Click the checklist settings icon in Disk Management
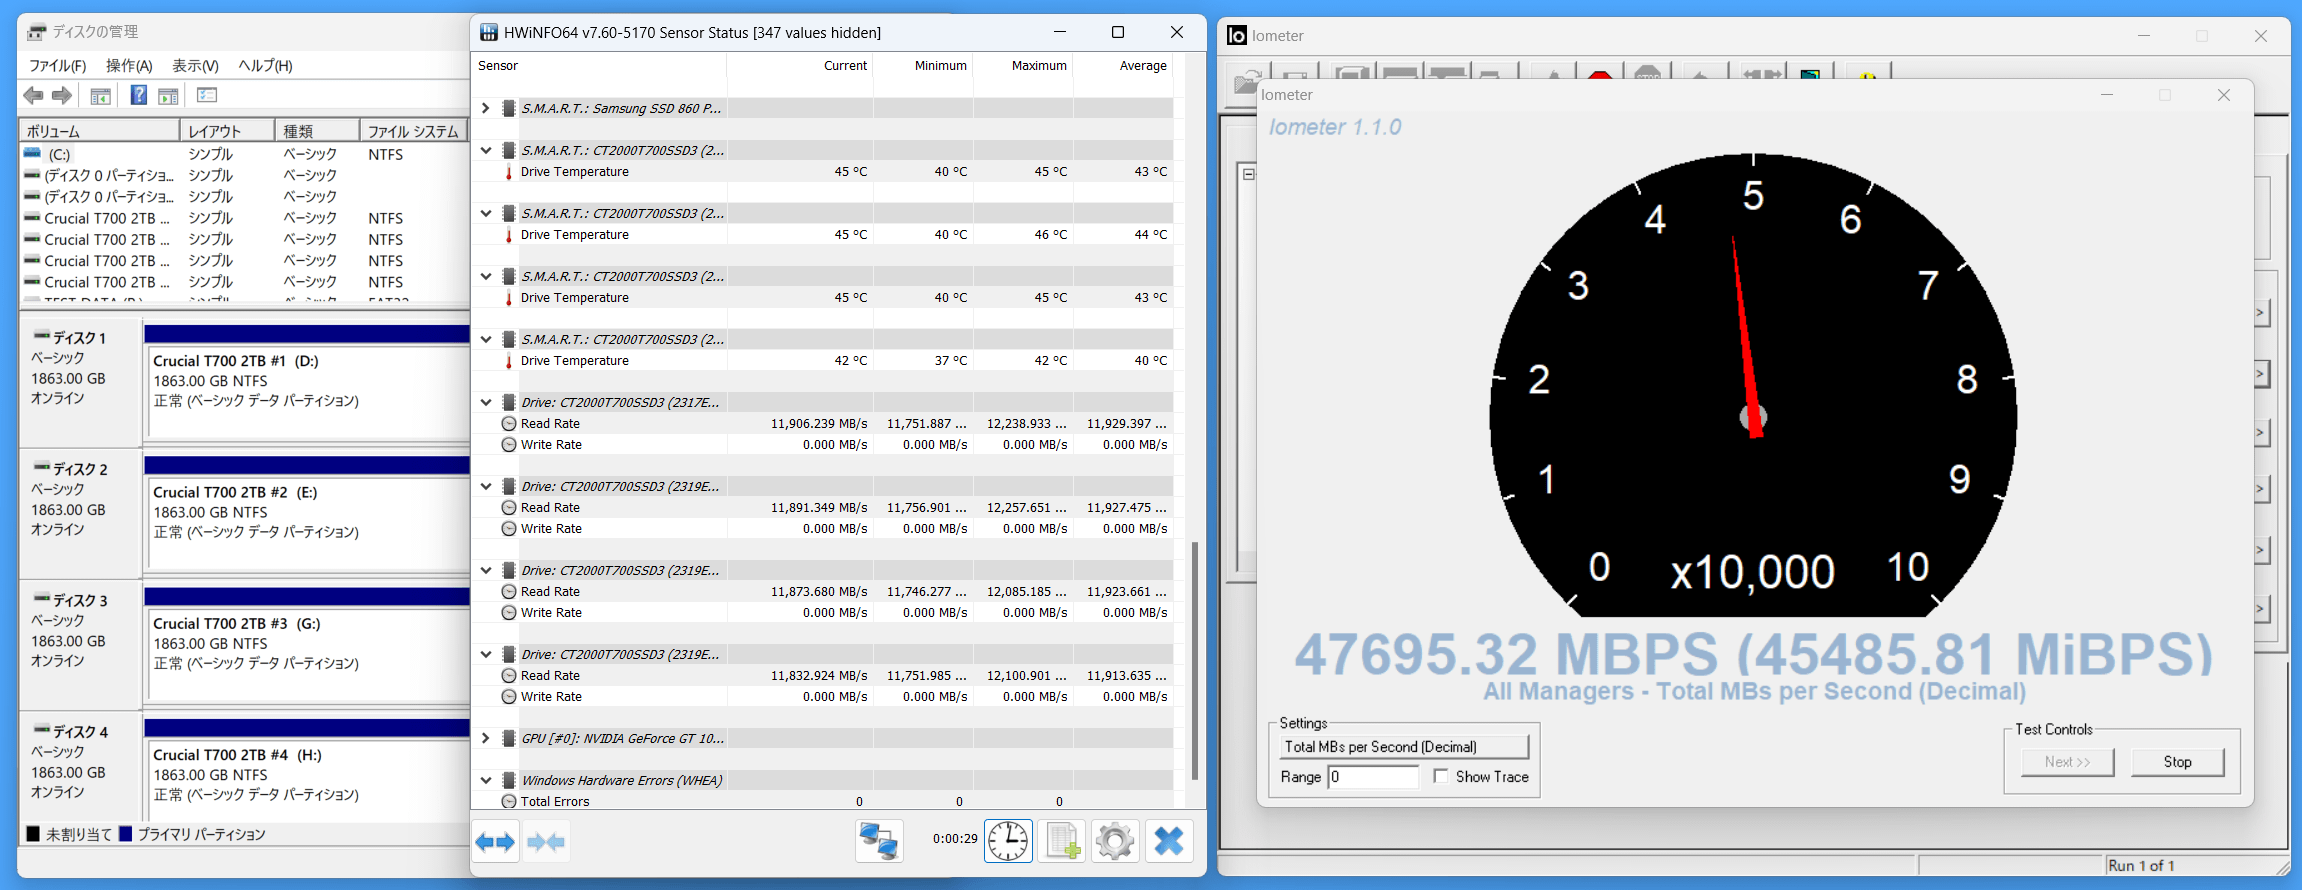This screenshot has height=890, width=2302. (x=207, y=95)
